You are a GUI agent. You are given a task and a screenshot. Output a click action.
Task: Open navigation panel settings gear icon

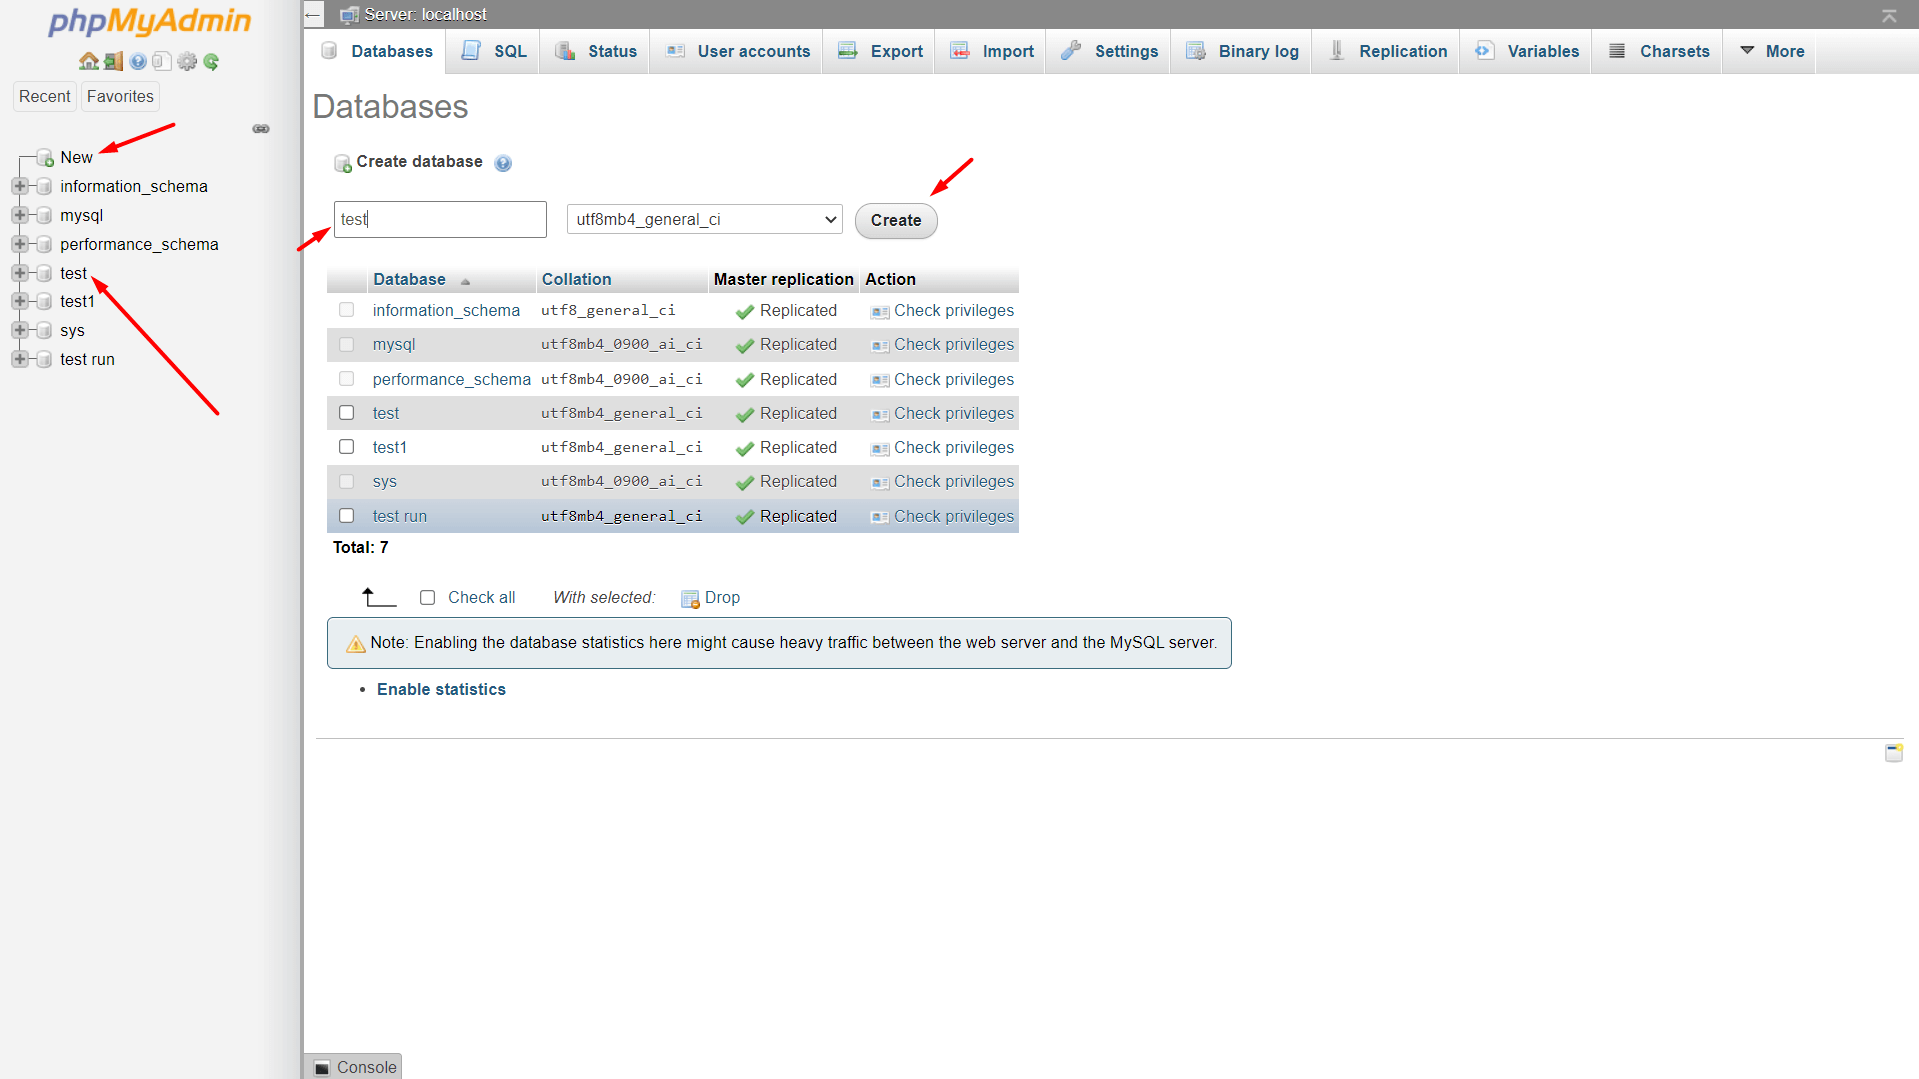coord(187,61)
